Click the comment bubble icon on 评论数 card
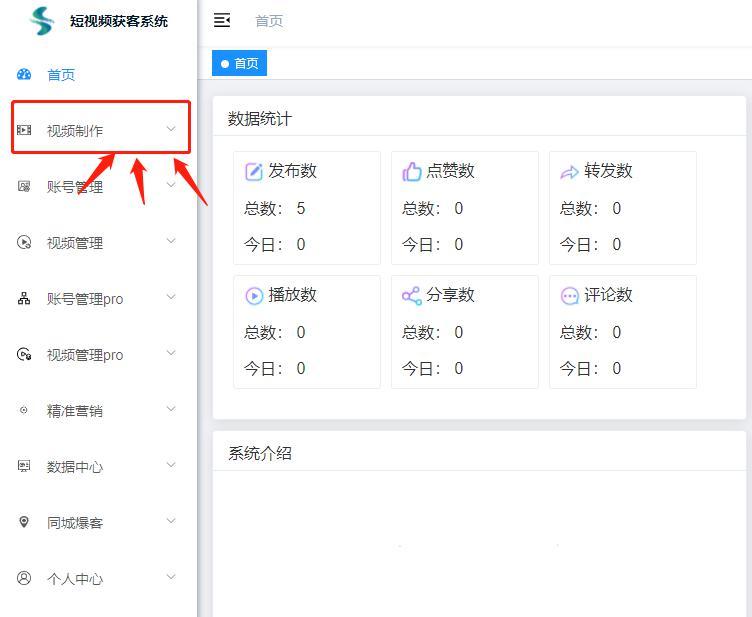Image resolution: width=752 pixels, height=617 pixels. click(x=569, y=296)
